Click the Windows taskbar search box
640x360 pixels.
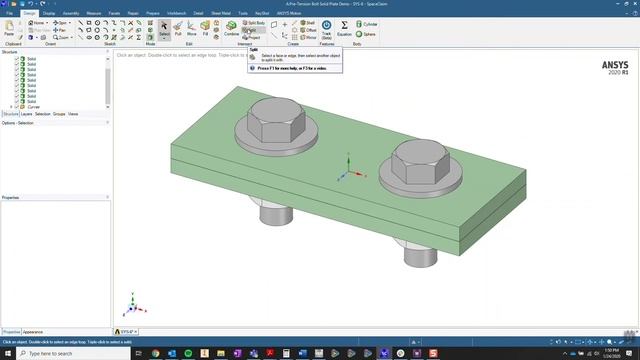pyautogui.click(x=73, y=353)
